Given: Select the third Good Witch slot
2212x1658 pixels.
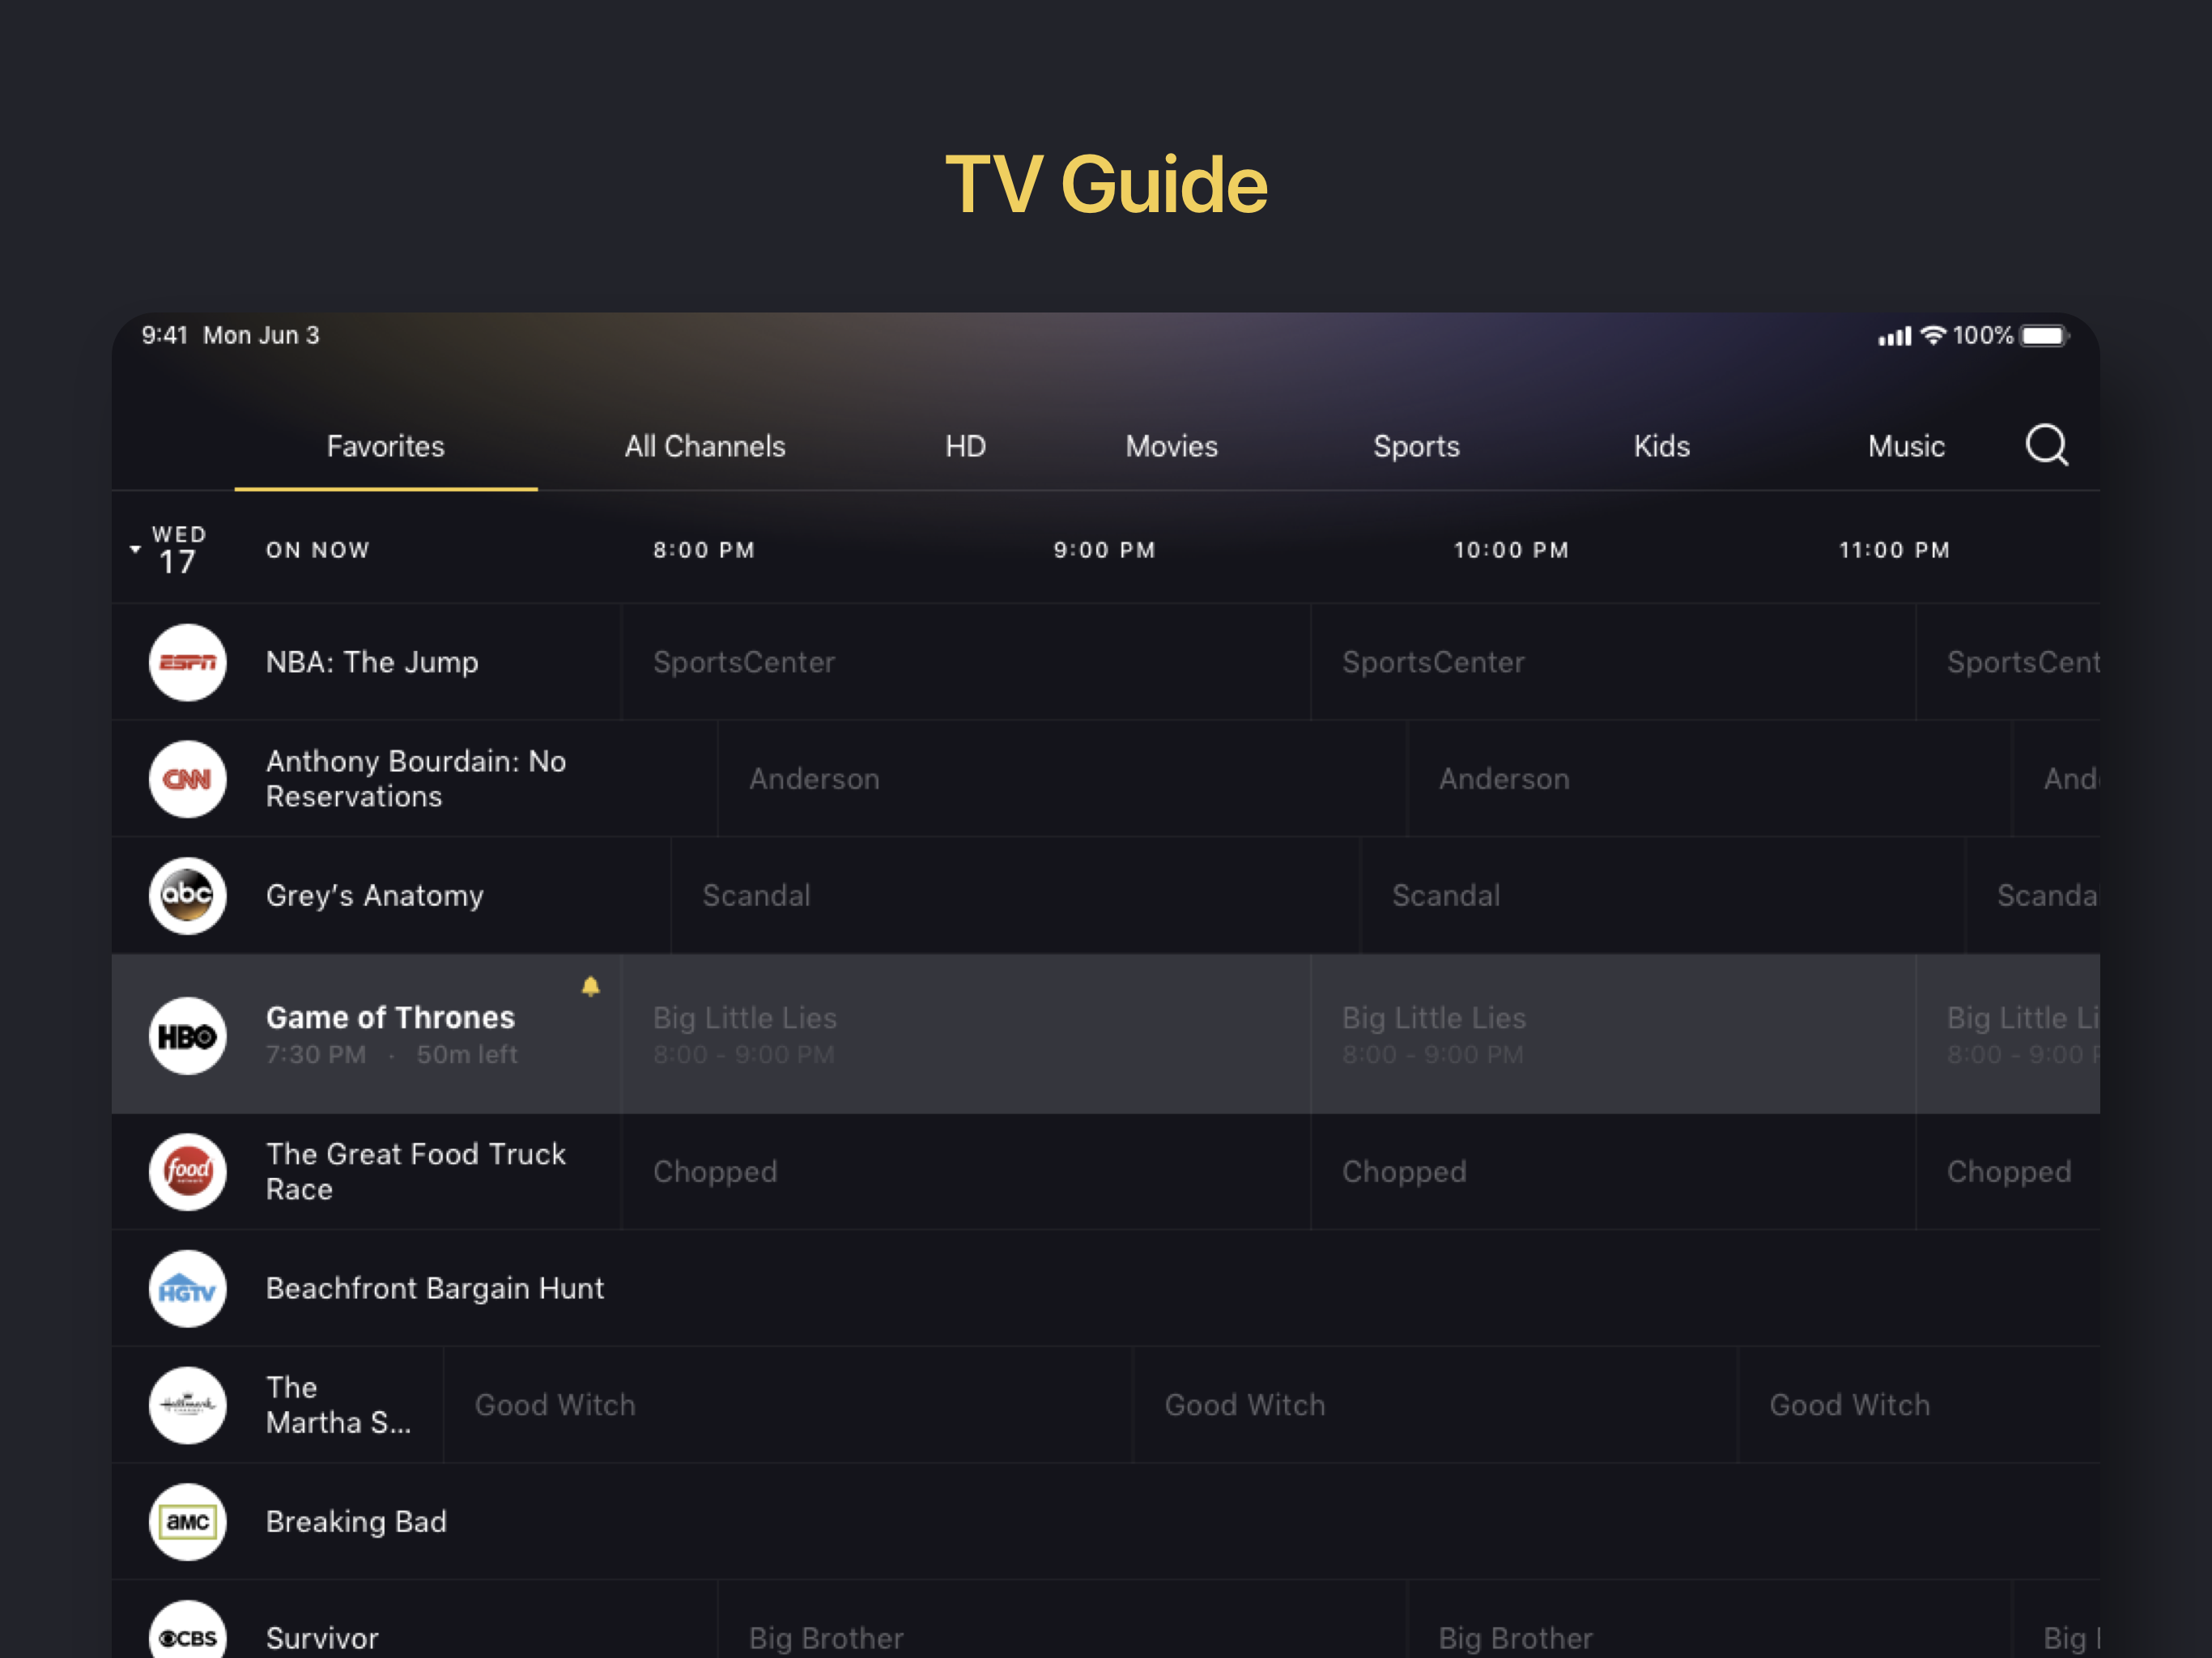Looking at the screenshot, I should click(1919, 1405).
